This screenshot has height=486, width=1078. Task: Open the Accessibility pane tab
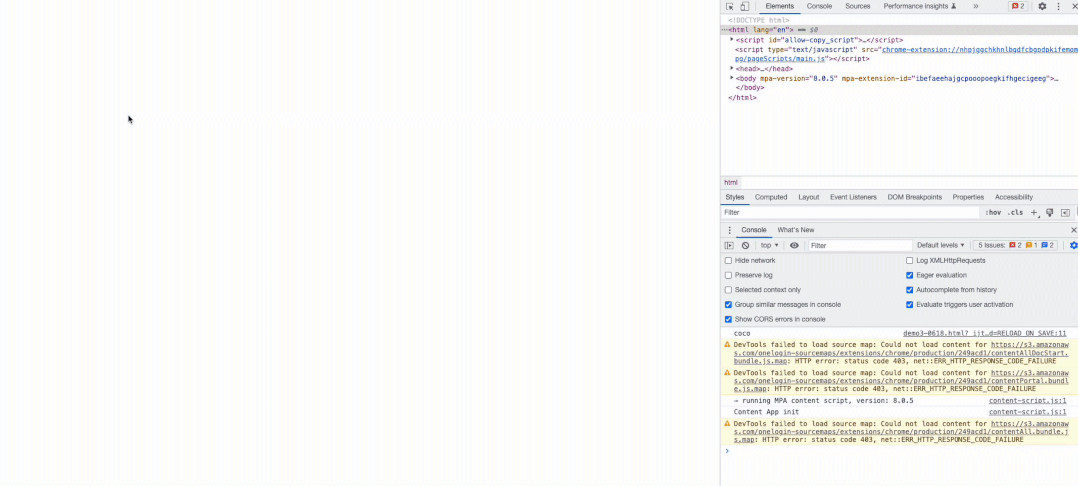coord(1014,197)
